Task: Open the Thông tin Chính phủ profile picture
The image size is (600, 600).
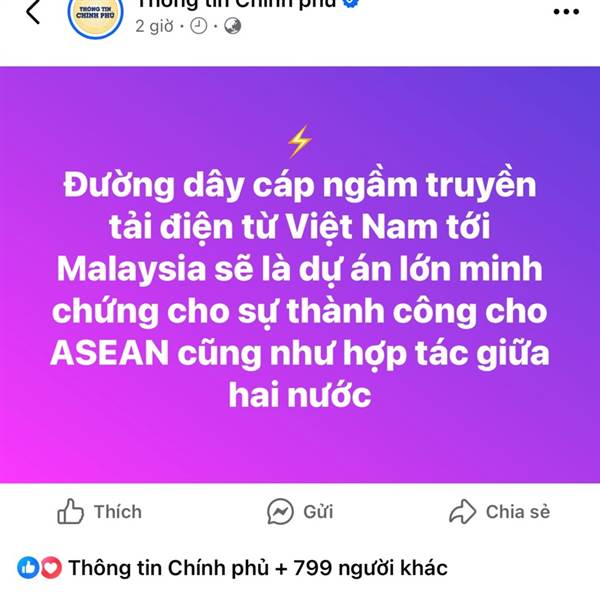Action: point(95,16)
